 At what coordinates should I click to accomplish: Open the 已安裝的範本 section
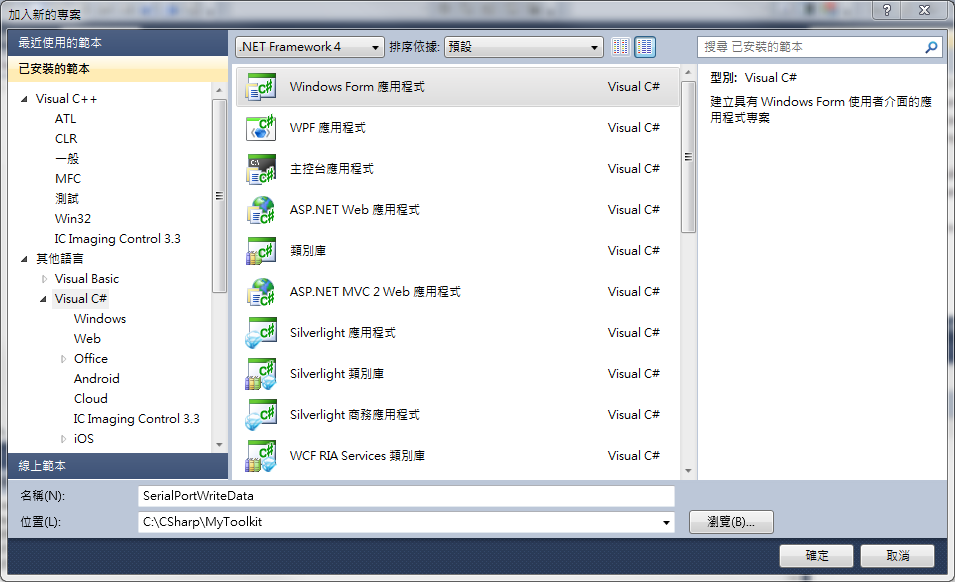coord(118,69)
